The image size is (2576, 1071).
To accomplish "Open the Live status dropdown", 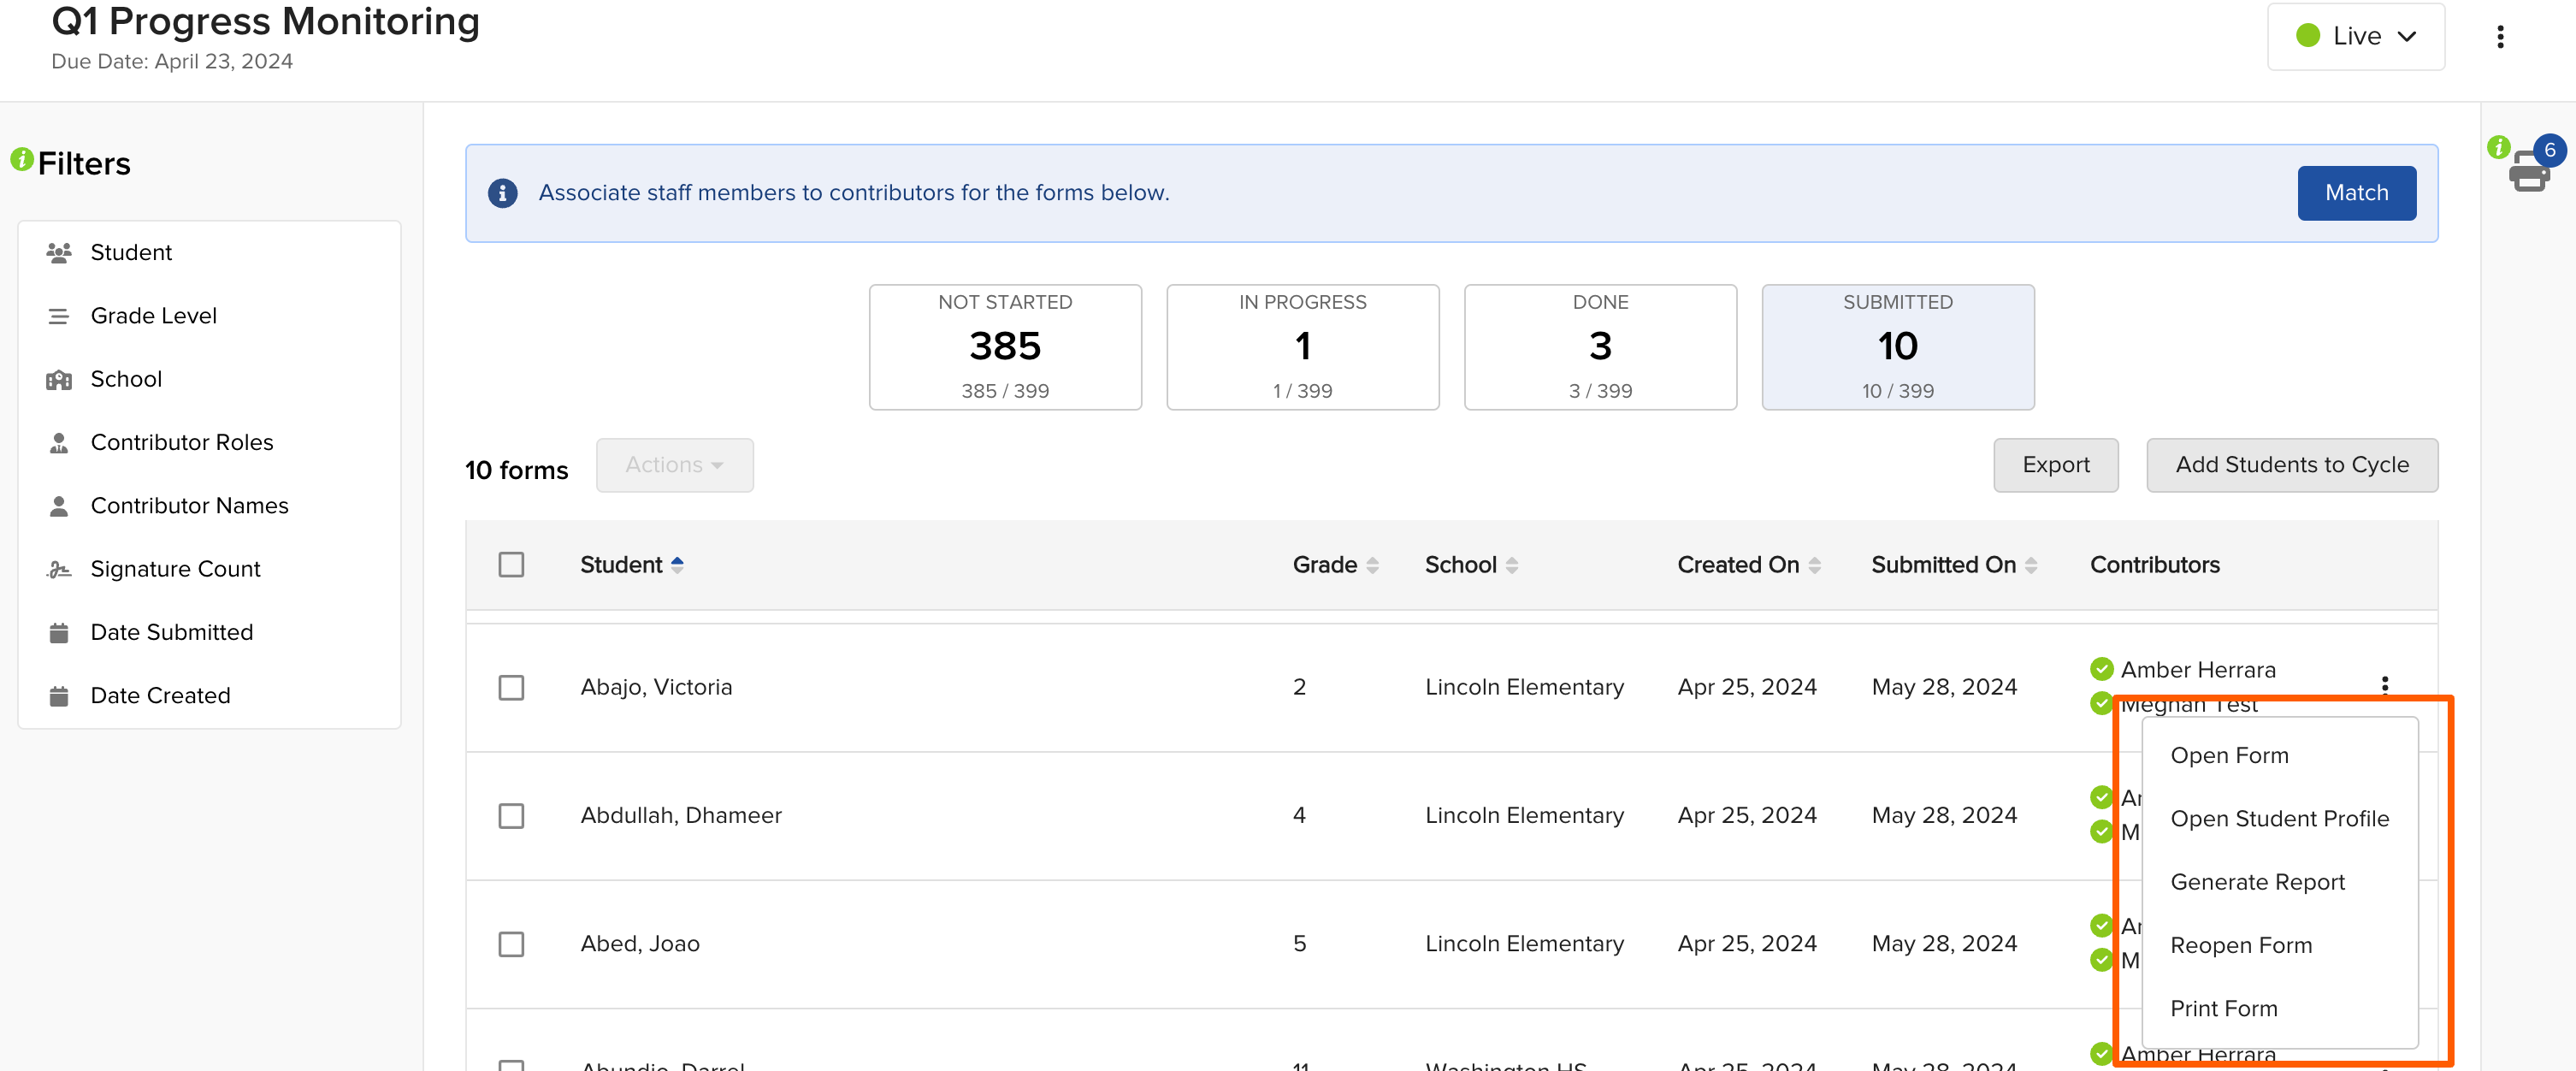I will tap(2355, 37).
